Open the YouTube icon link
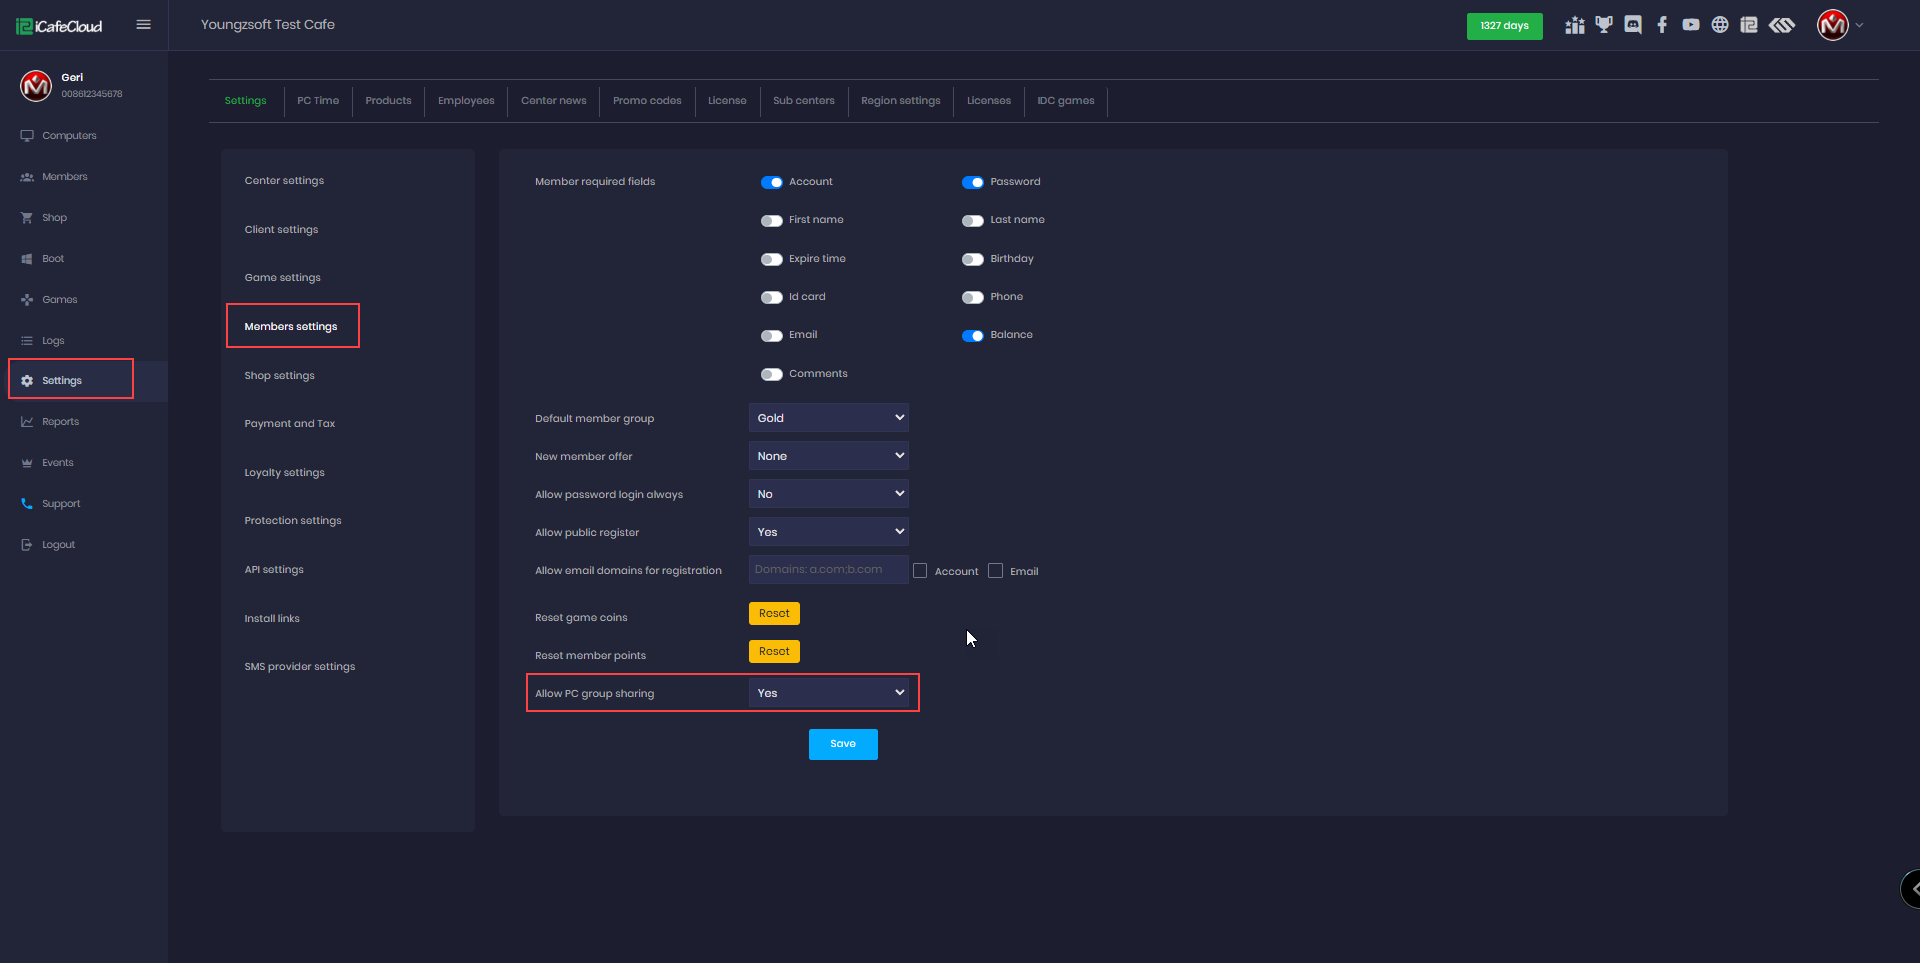The image size is (1920, 963). 1691,25
